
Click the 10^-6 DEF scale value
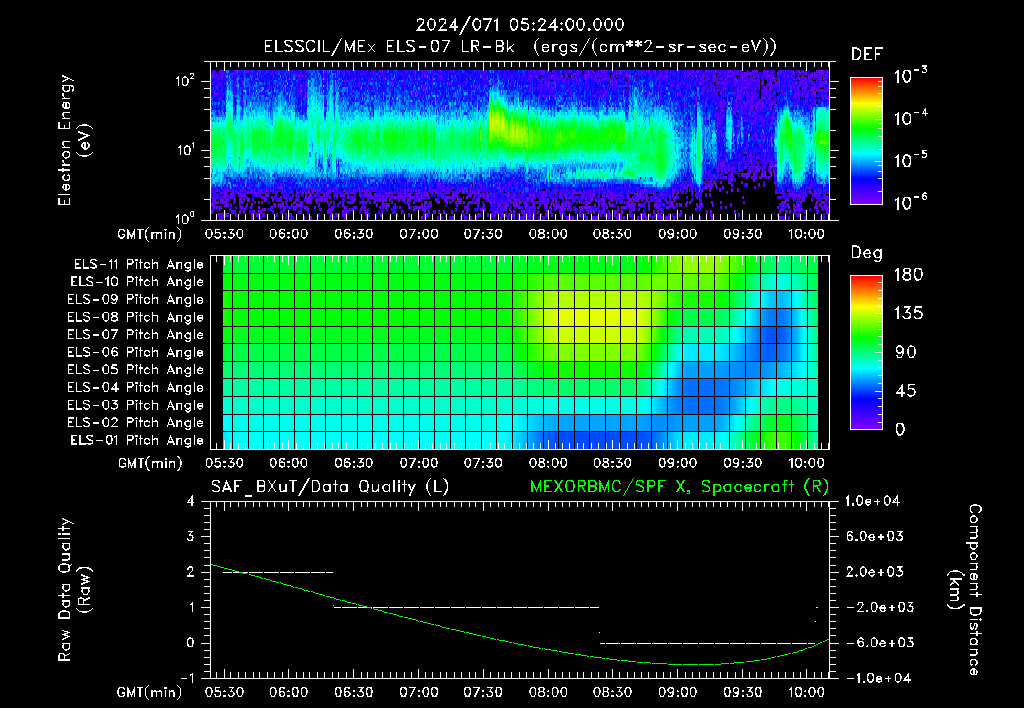(911, 202)
